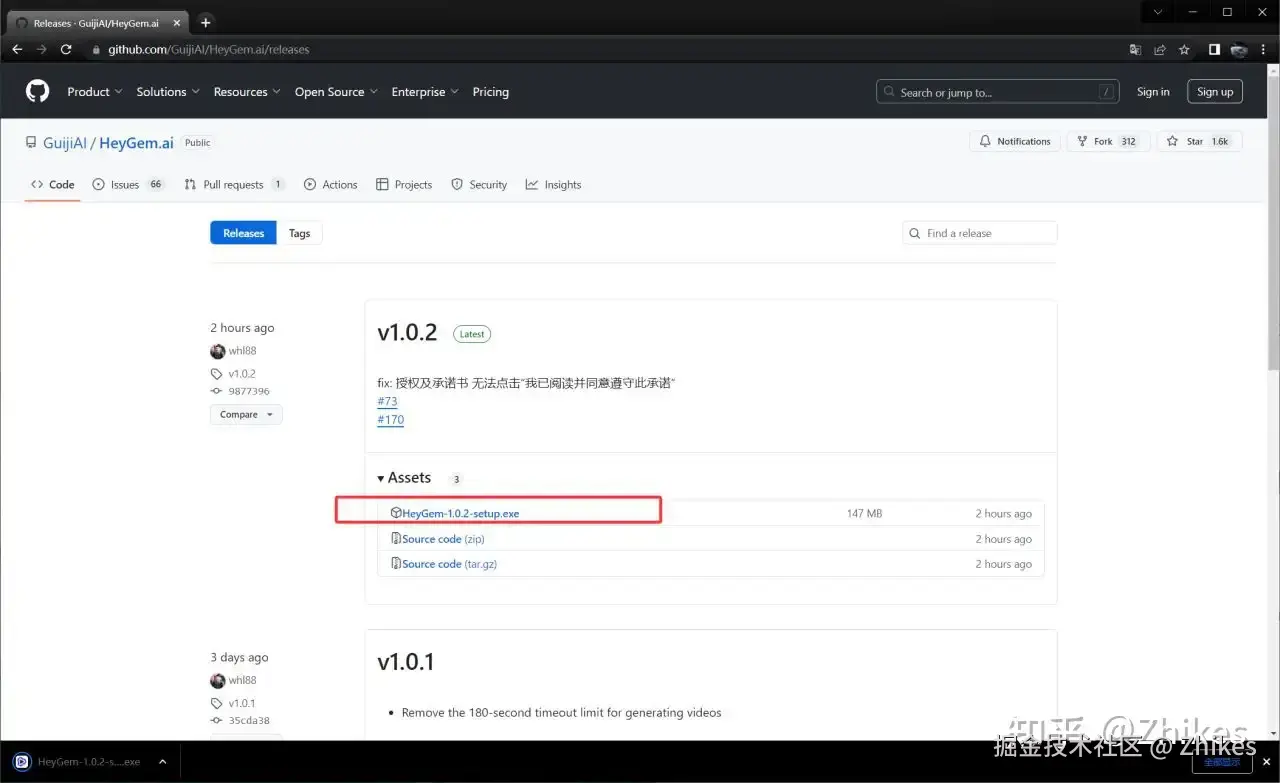Select the Releases button

tap(243, 233)
